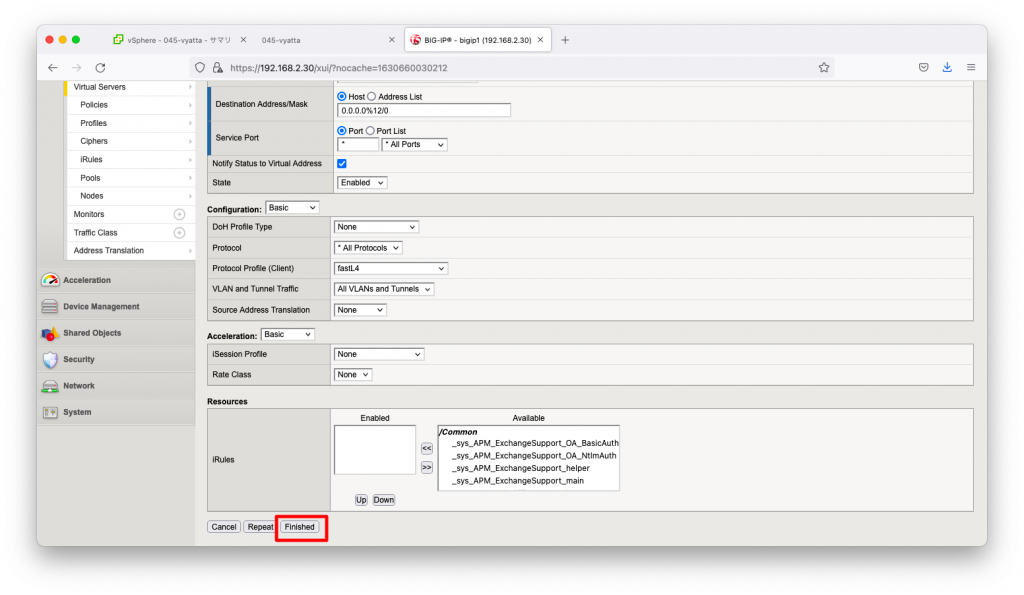Click the plus icon next to Traffic Class
This screenshot has width=1024, height=595.
(x=180, y=232)
